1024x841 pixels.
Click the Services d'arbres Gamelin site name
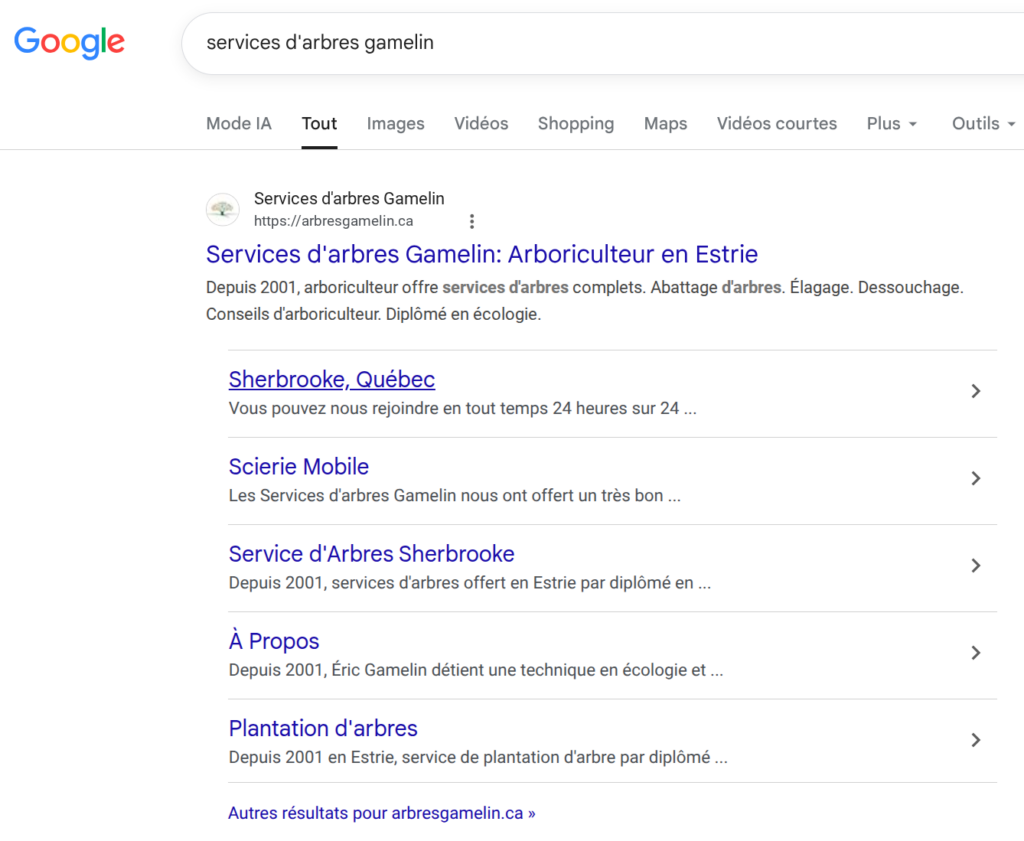[349, 198]
